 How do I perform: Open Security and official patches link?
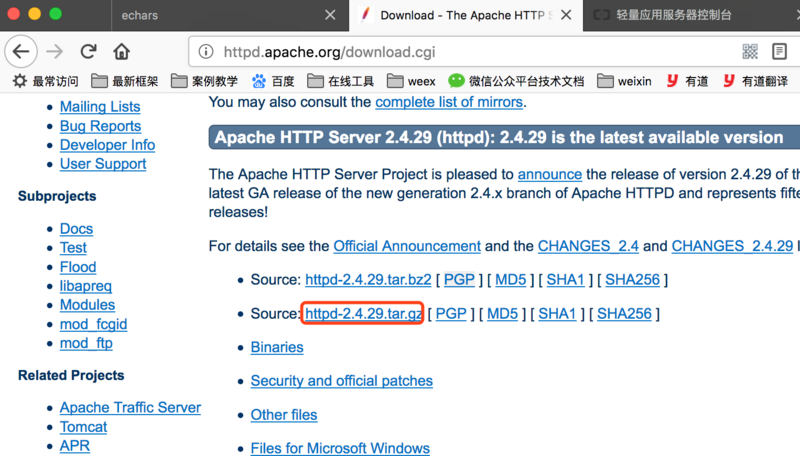[341, 381]
